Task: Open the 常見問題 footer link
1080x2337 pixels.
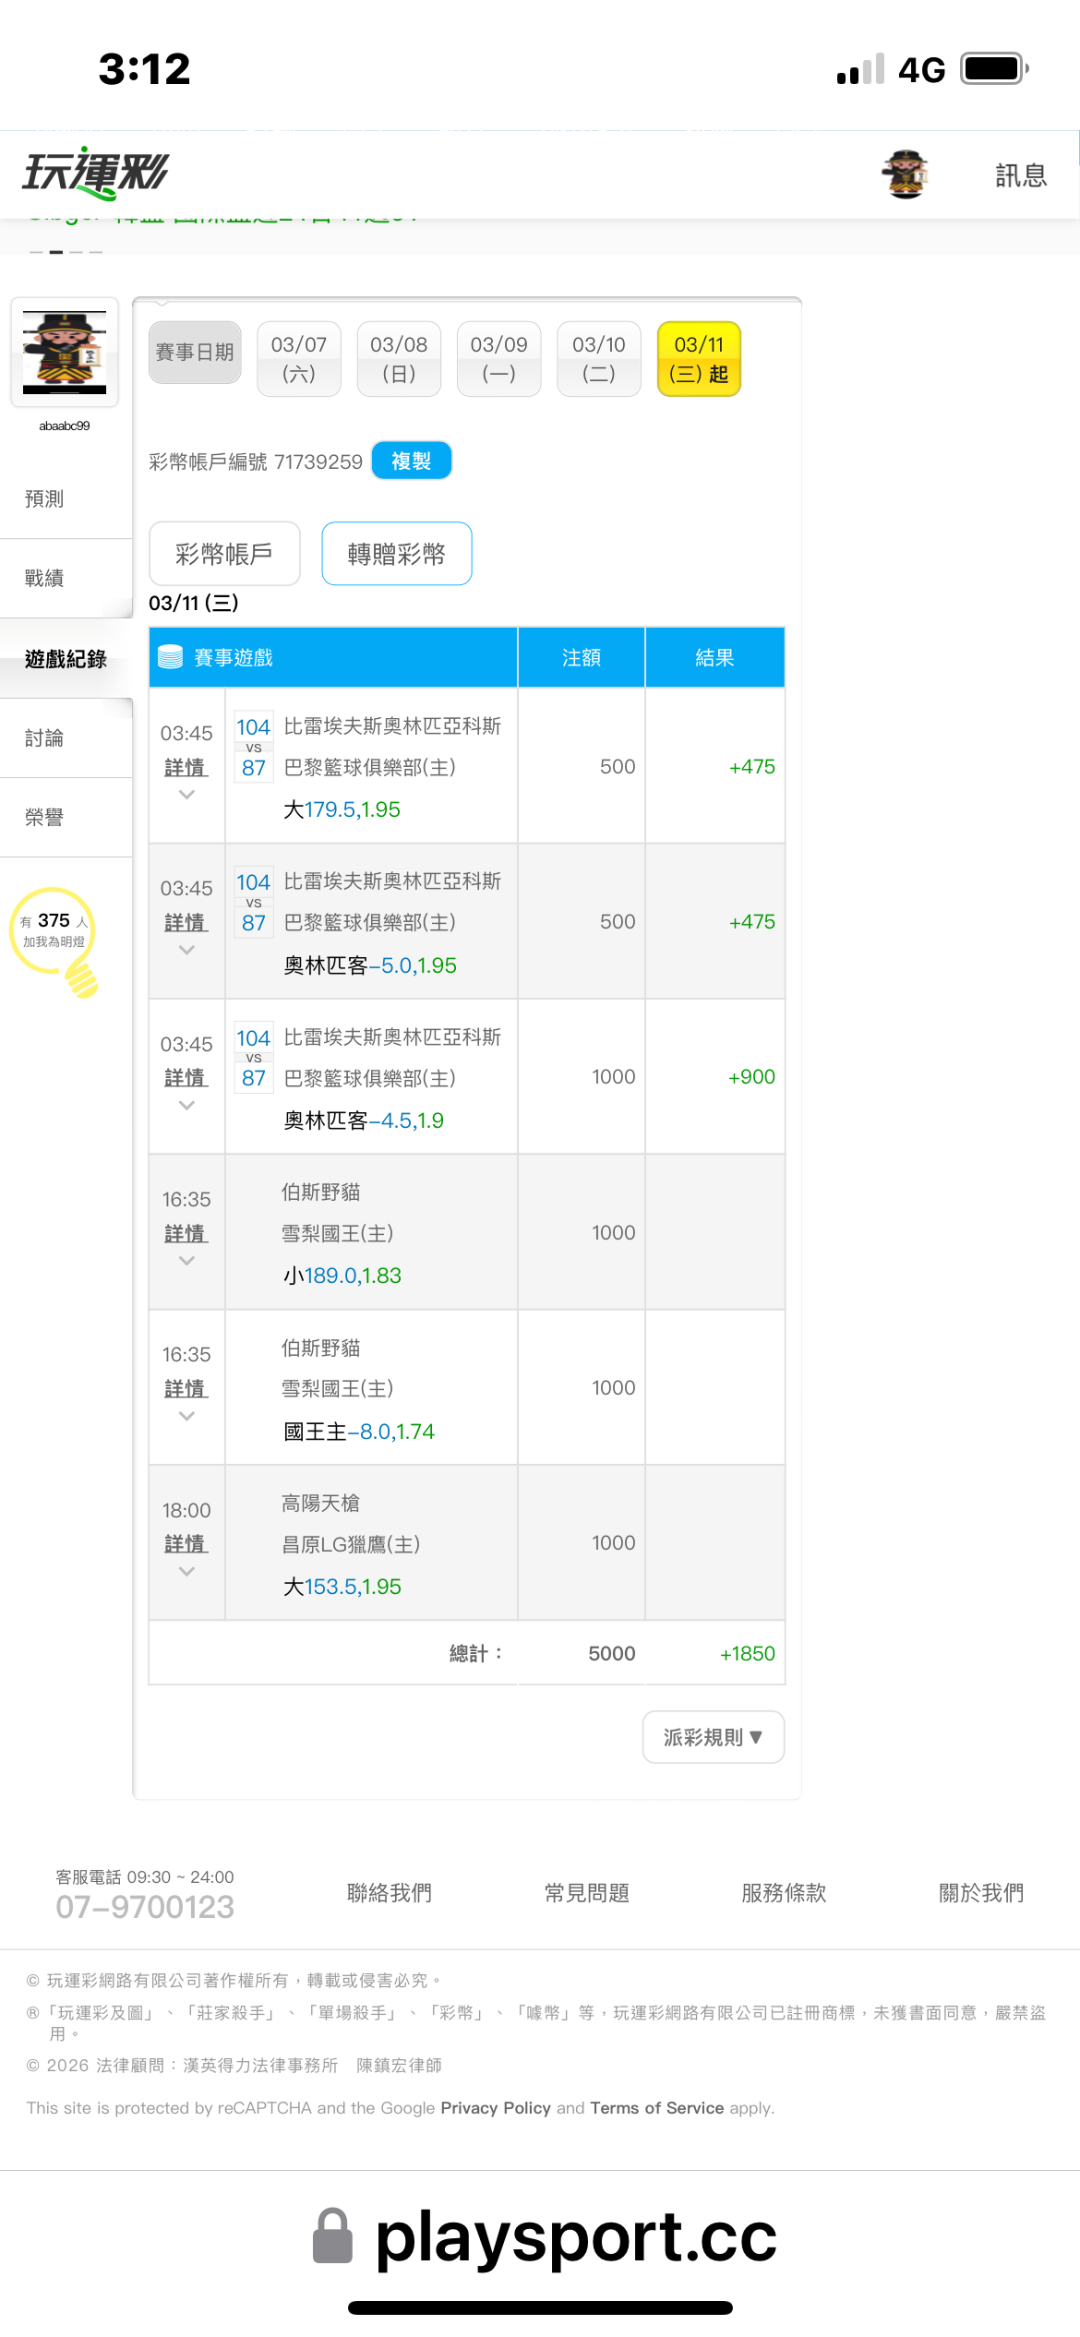Action: click(x=586, y=1893)
